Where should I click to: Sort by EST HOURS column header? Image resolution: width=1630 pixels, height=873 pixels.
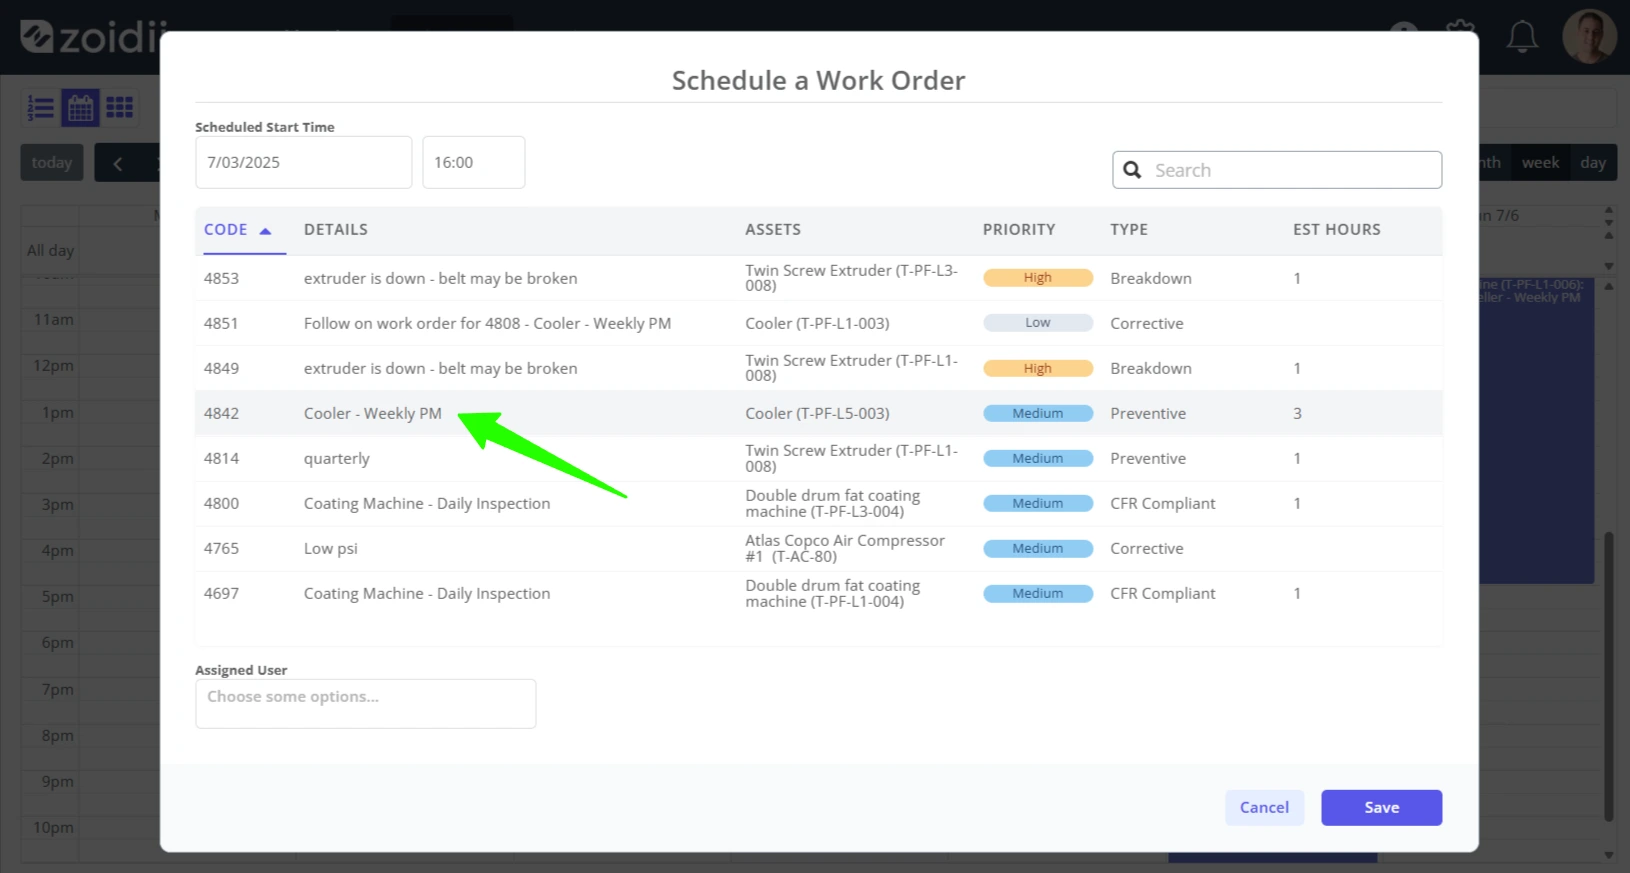click(x=1337, y=229)
